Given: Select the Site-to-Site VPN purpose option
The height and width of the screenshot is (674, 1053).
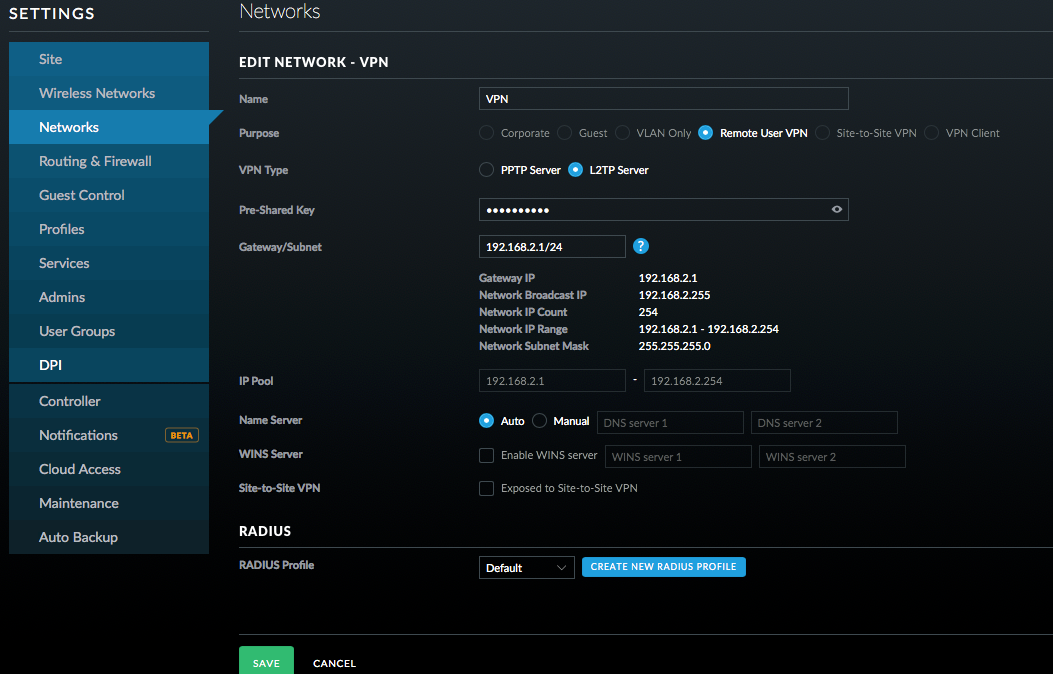Looking at the screenshot, I should tap(823, 133).
